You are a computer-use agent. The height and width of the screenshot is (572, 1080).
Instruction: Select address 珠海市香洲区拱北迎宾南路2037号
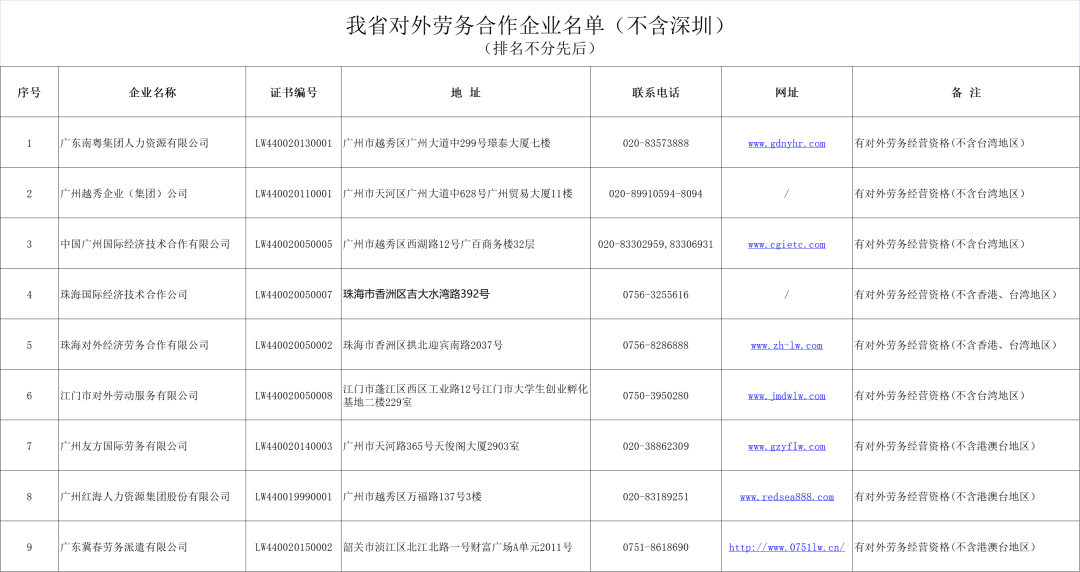pos(423,345)
